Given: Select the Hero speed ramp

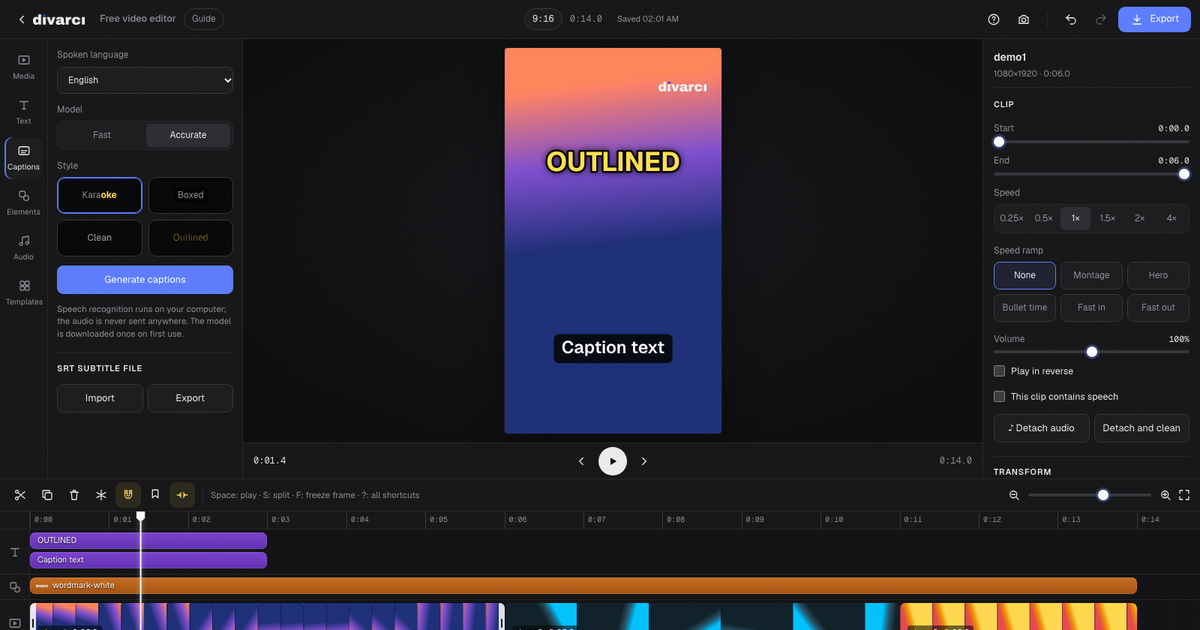Looking at the screenshot, I should point(1158,275).
